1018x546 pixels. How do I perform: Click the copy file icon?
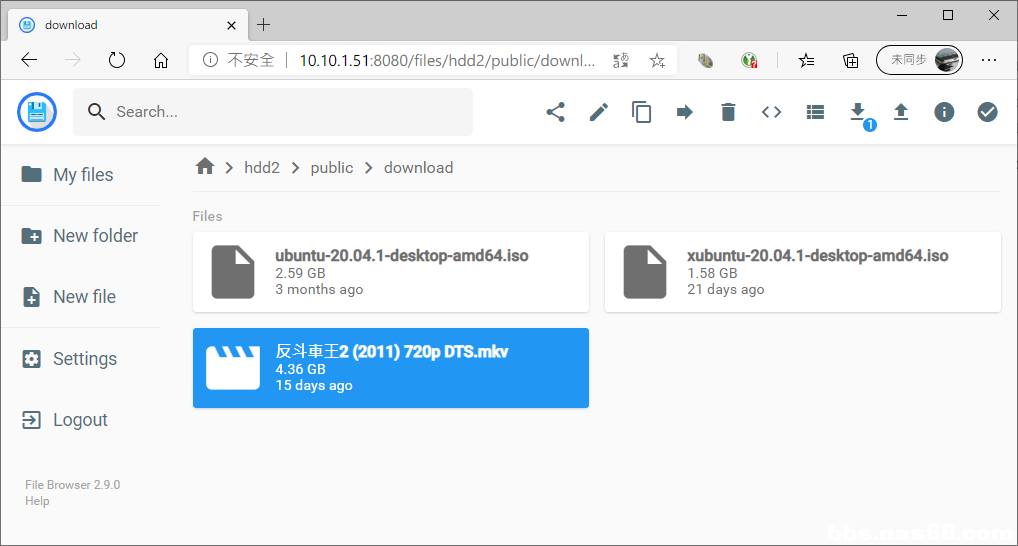coord(642,112)
